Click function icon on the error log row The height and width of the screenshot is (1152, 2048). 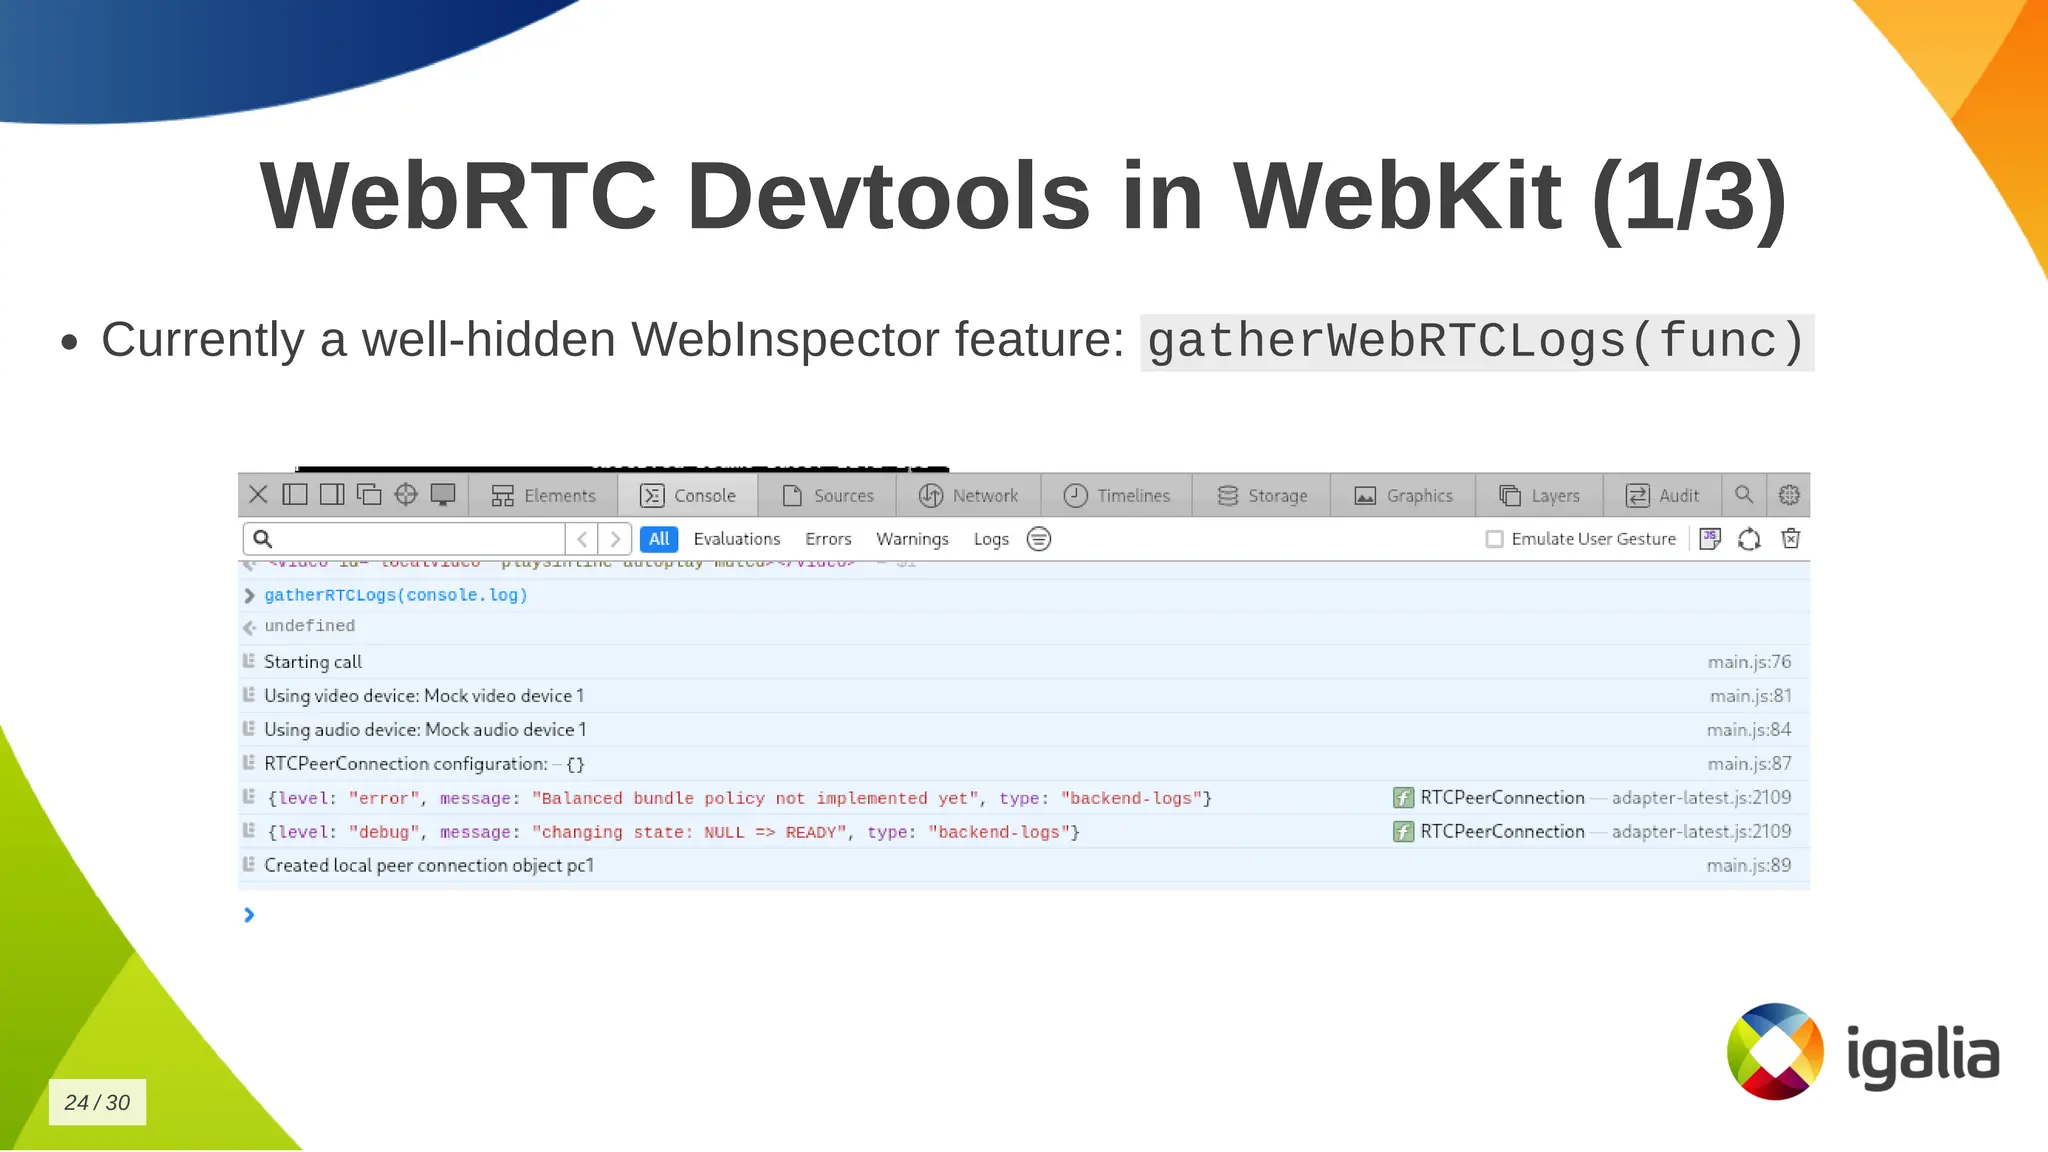point(1403,798)
